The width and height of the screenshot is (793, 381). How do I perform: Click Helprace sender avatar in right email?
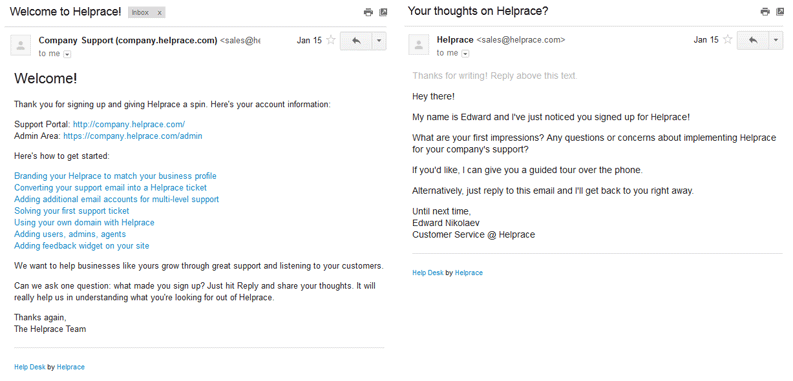(419, 46)
